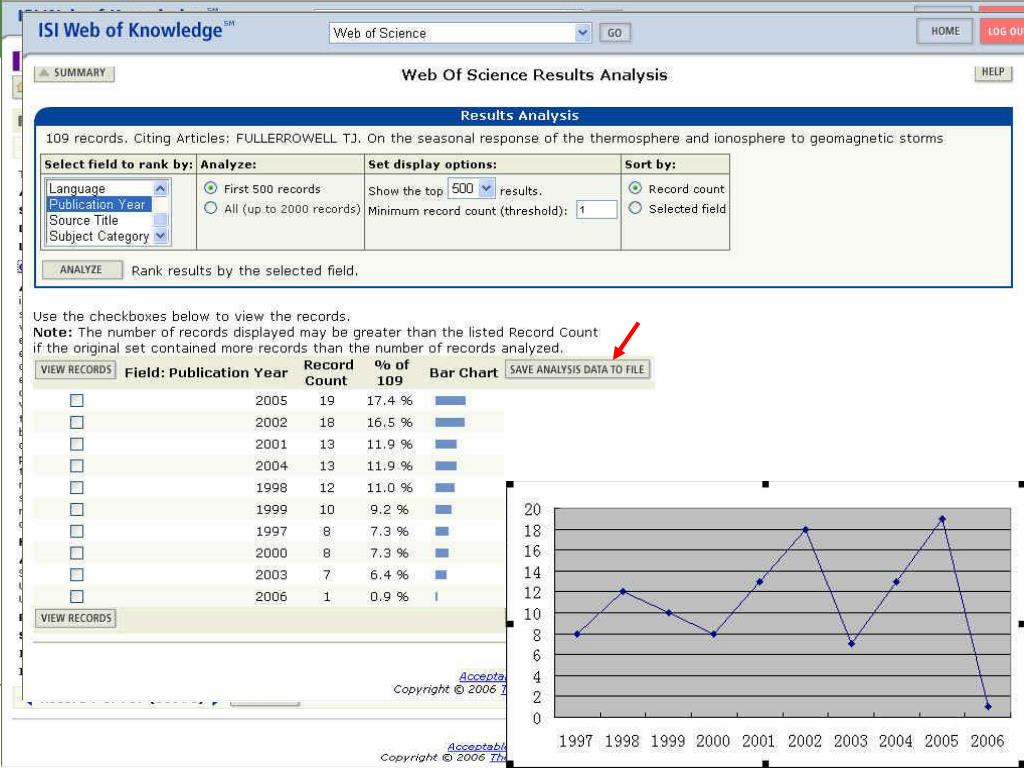
Task: Click SAVE ANALYSIS DATA TO FILE button
Action: click(577, 370)
